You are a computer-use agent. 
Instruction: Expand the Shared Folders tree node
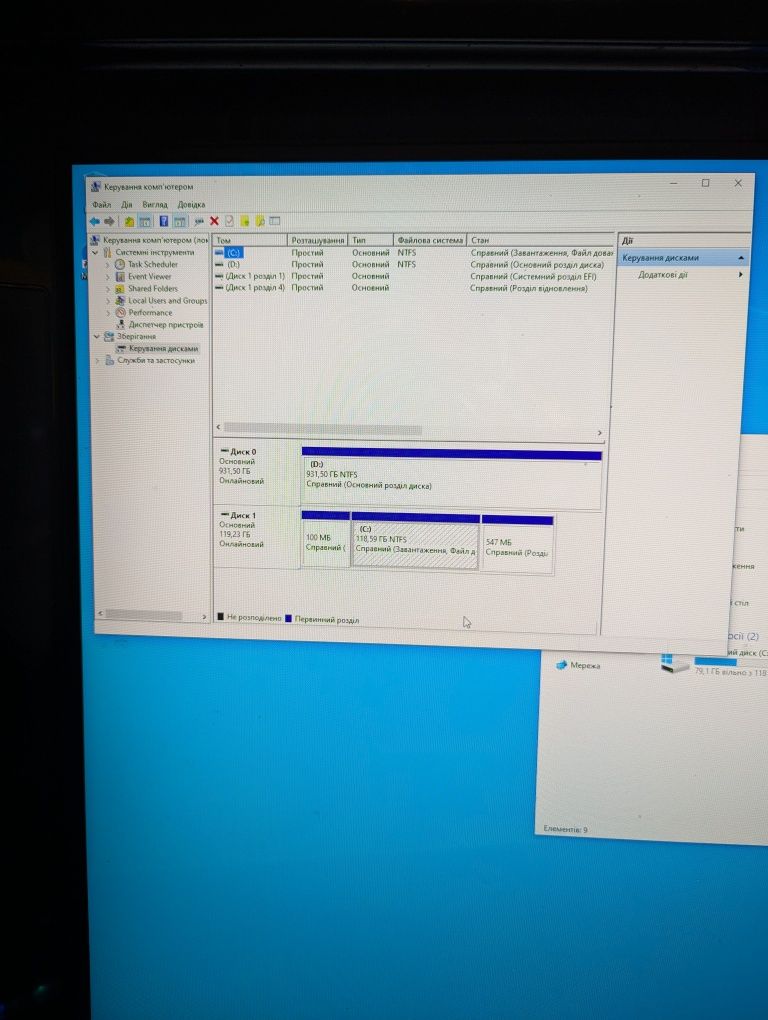pos(108,289)
